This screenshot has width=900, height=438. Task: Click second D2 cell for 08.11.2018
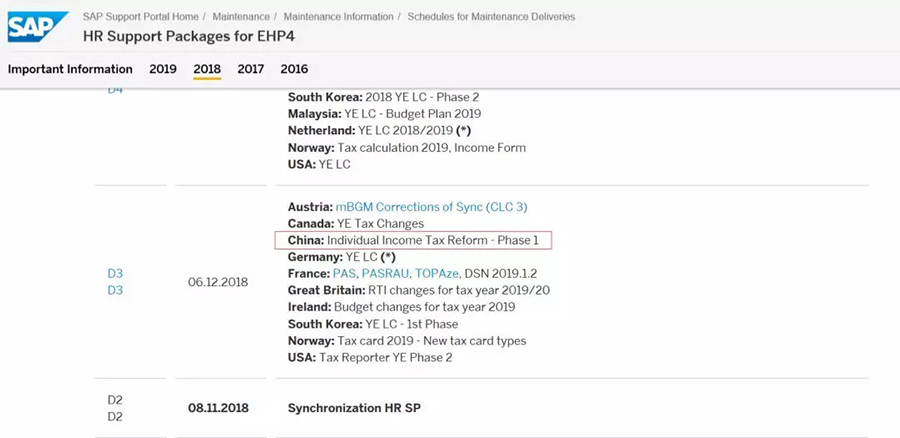click(115, 417)
